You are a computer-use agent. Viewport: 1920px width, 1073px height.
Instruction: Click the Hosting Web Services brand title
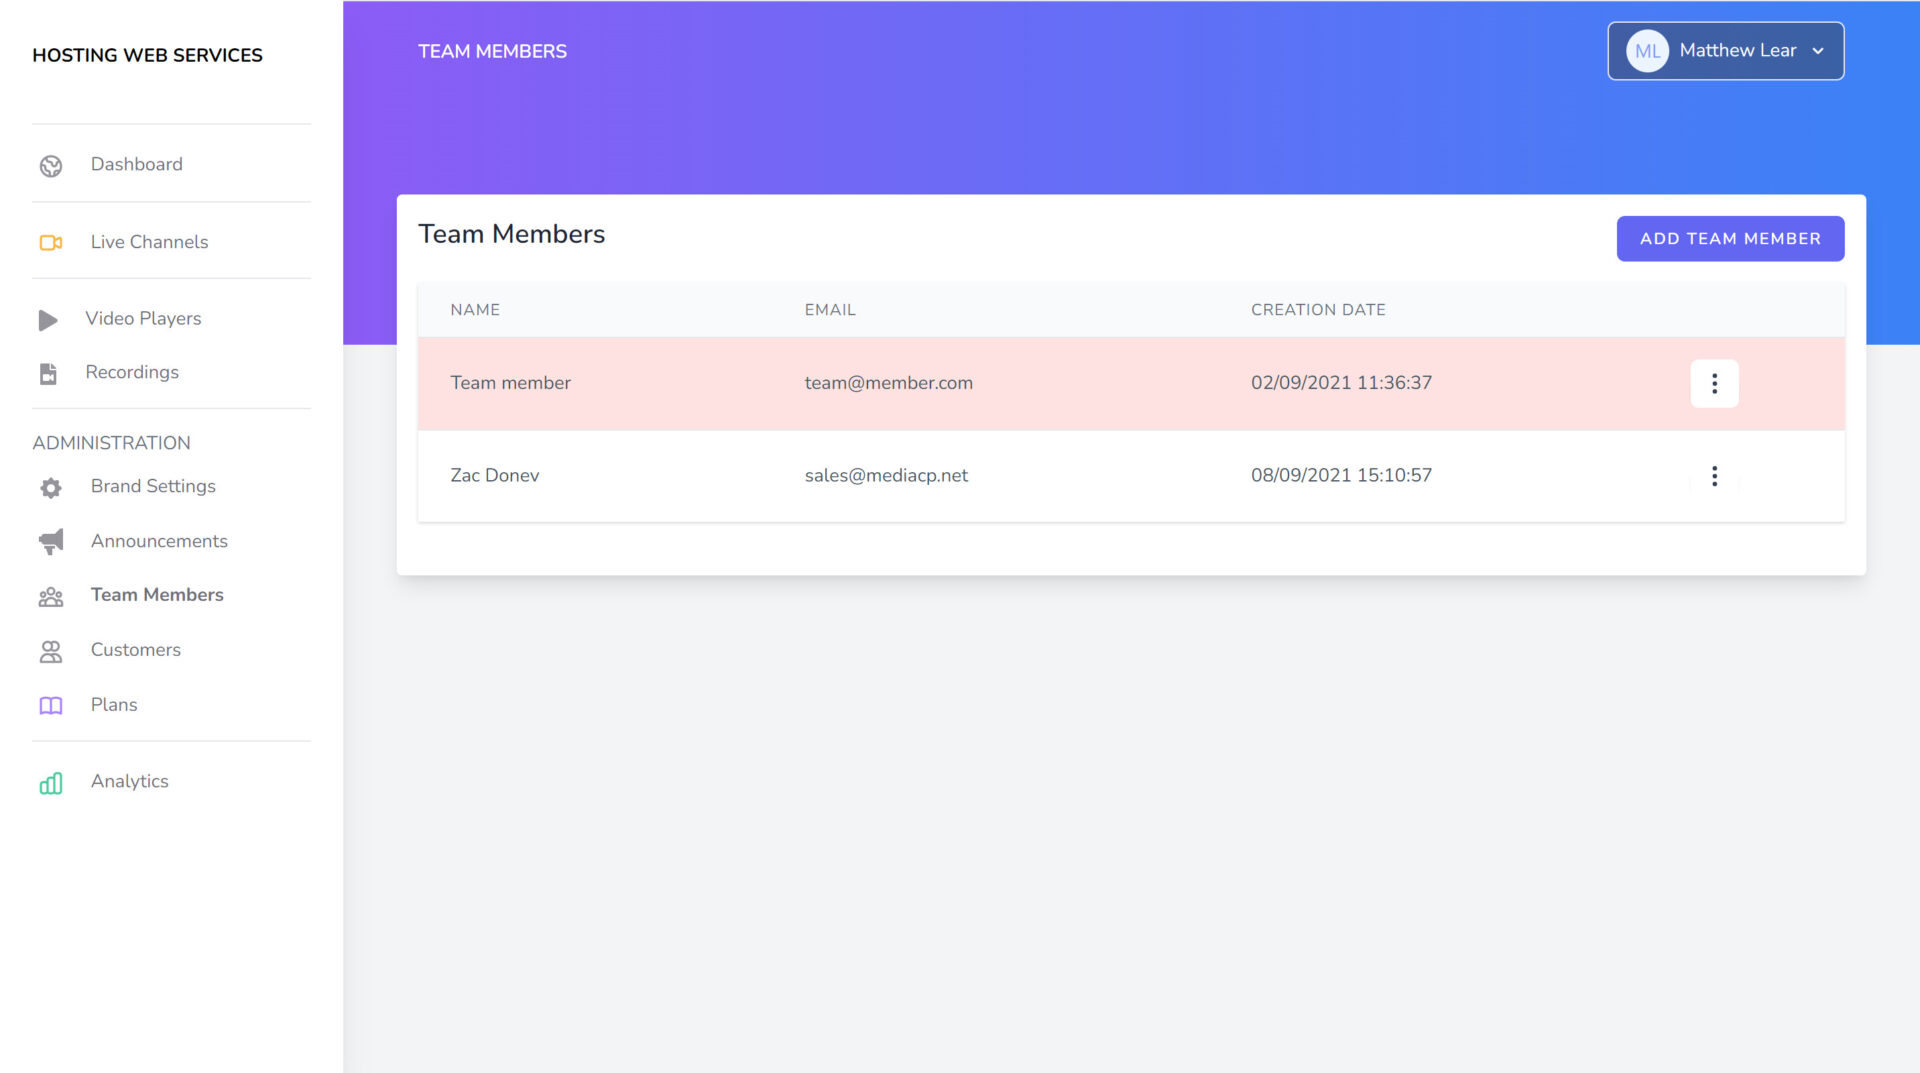[x=147, y=55]
